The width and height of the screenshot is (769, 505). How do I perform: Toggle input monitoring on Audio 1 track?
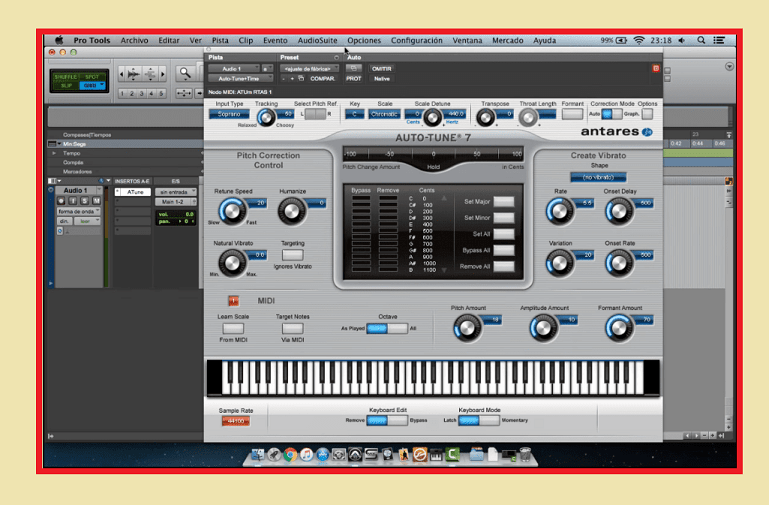(x=73, y=201)
